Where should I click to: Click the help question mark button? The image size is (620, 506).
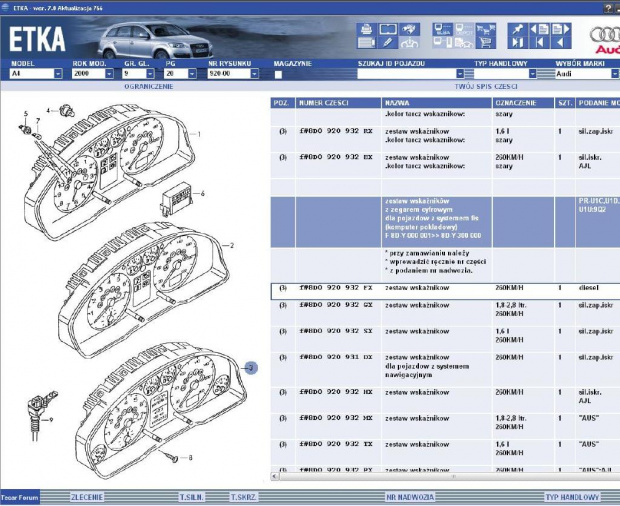tap(609, 8)
